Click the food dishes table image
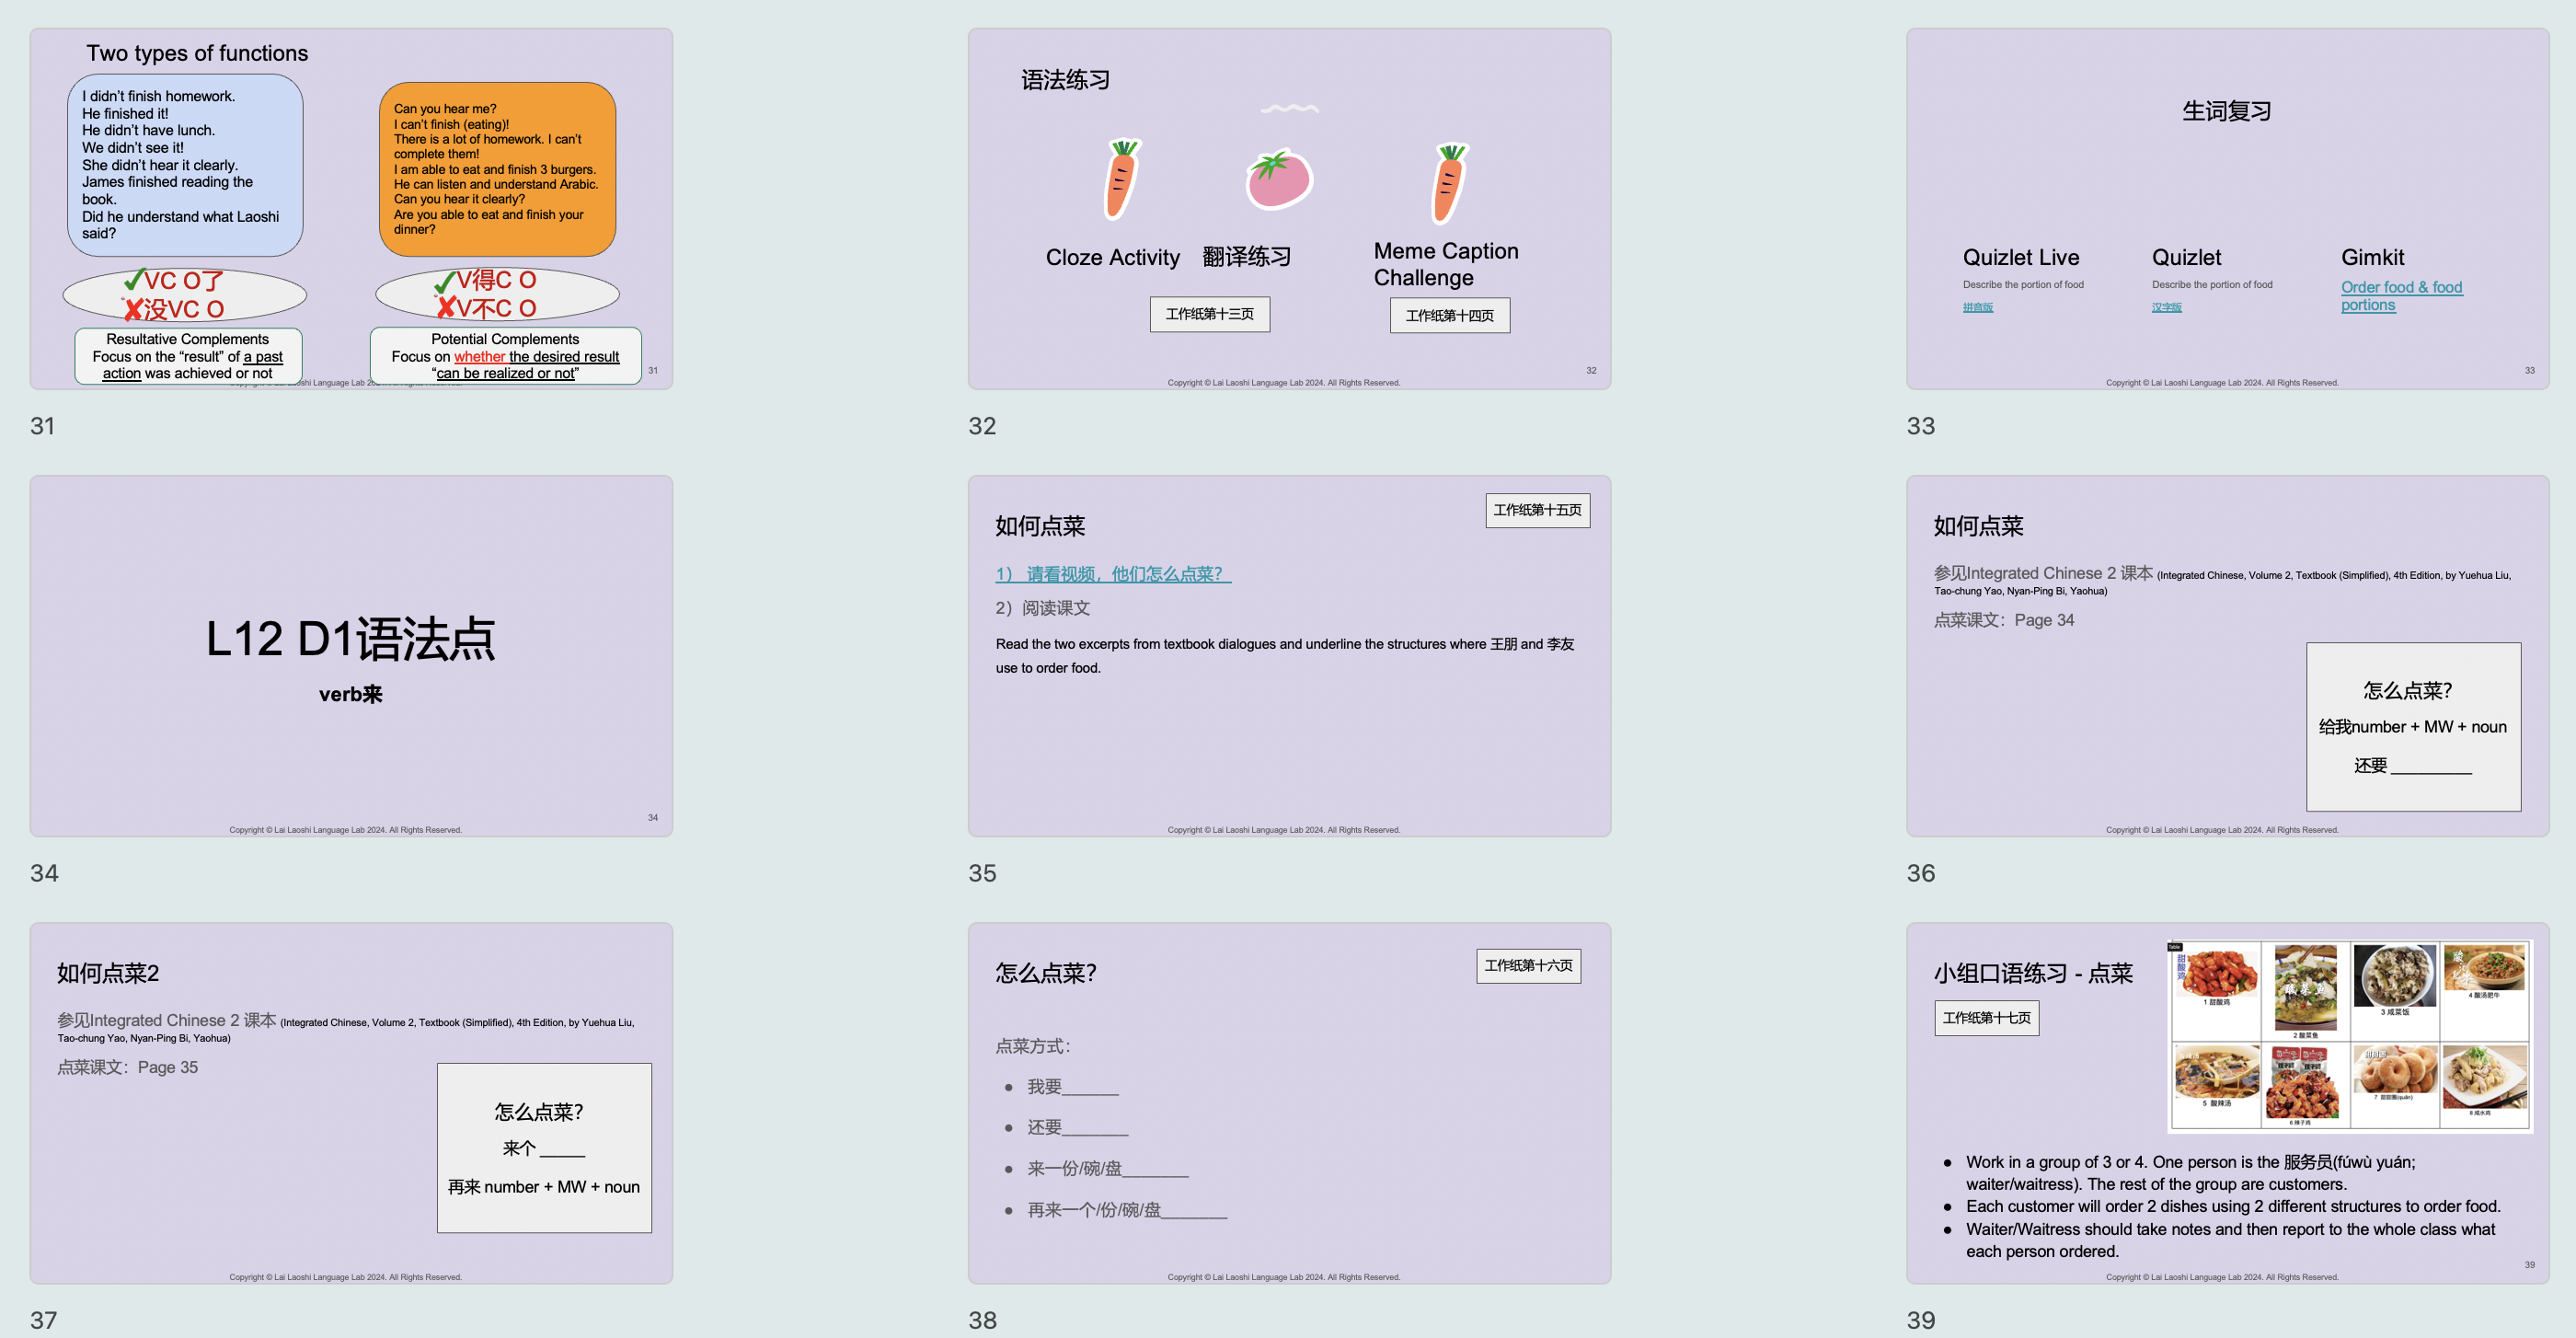The width and height of the screenshot is (2576, 1338). click(2348, 1035)
